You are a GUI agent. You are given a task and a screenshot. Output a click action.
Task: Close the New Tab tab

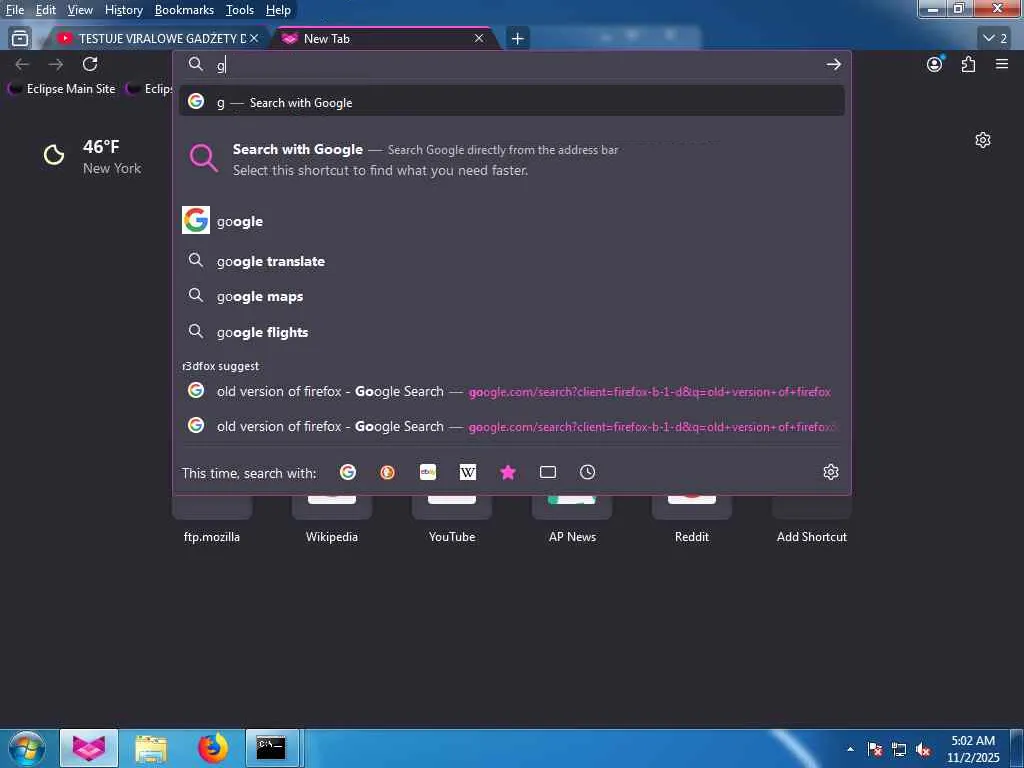tap(479, 39)
